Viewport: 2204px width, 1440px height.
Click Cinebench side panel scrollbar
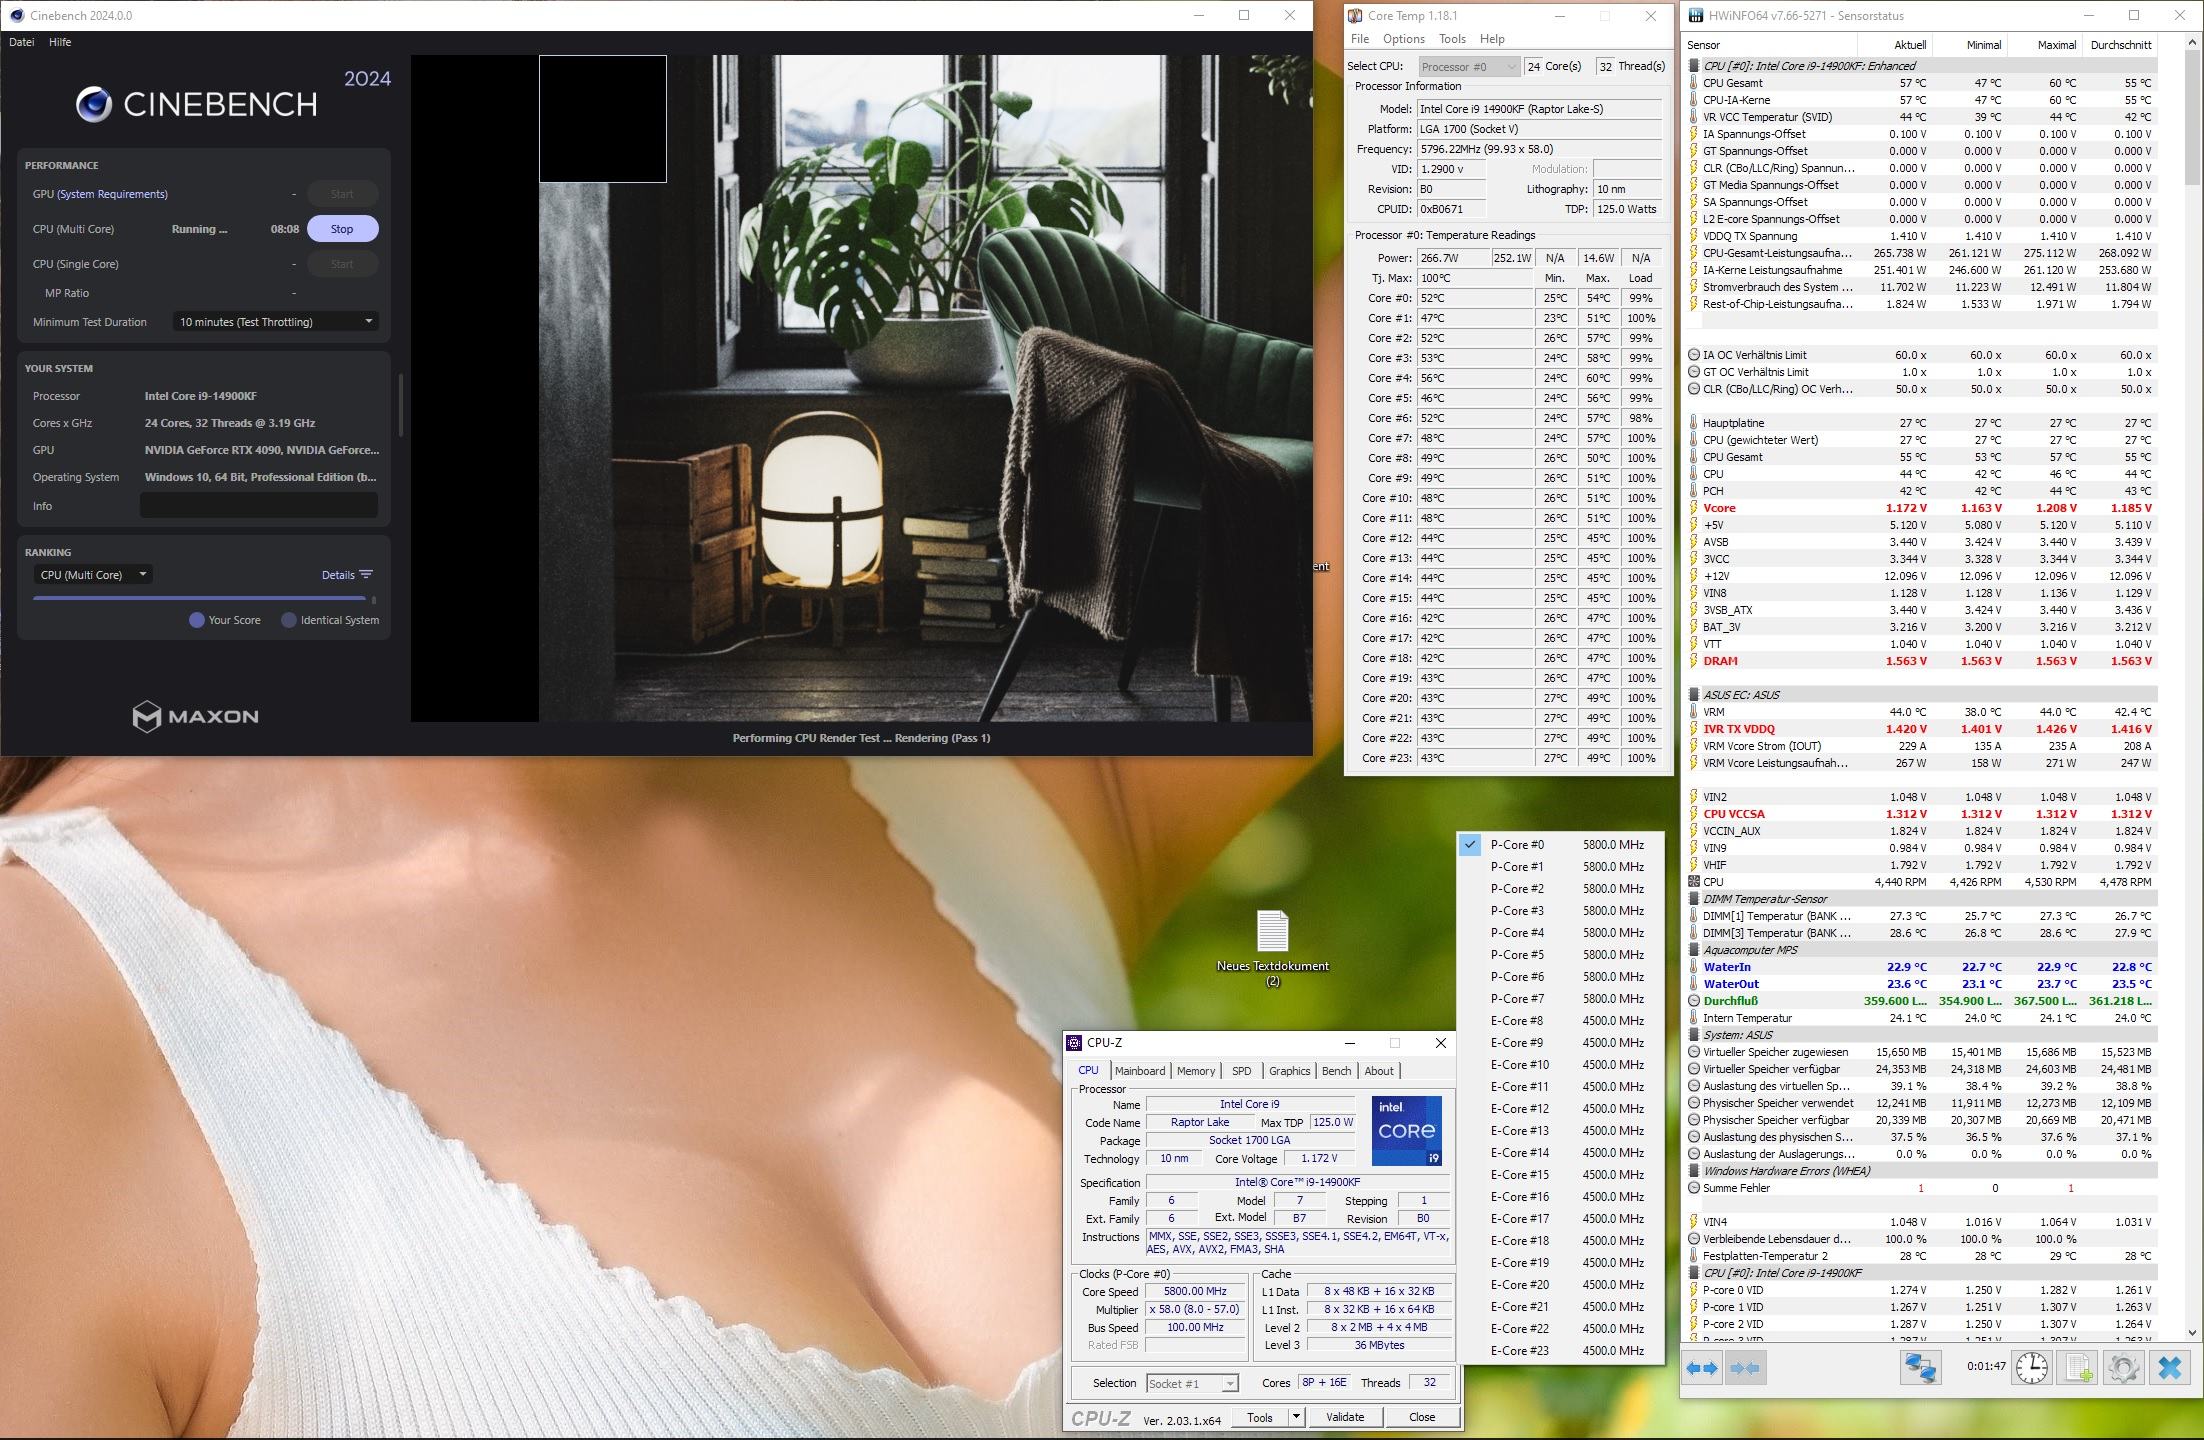point(401,405)
